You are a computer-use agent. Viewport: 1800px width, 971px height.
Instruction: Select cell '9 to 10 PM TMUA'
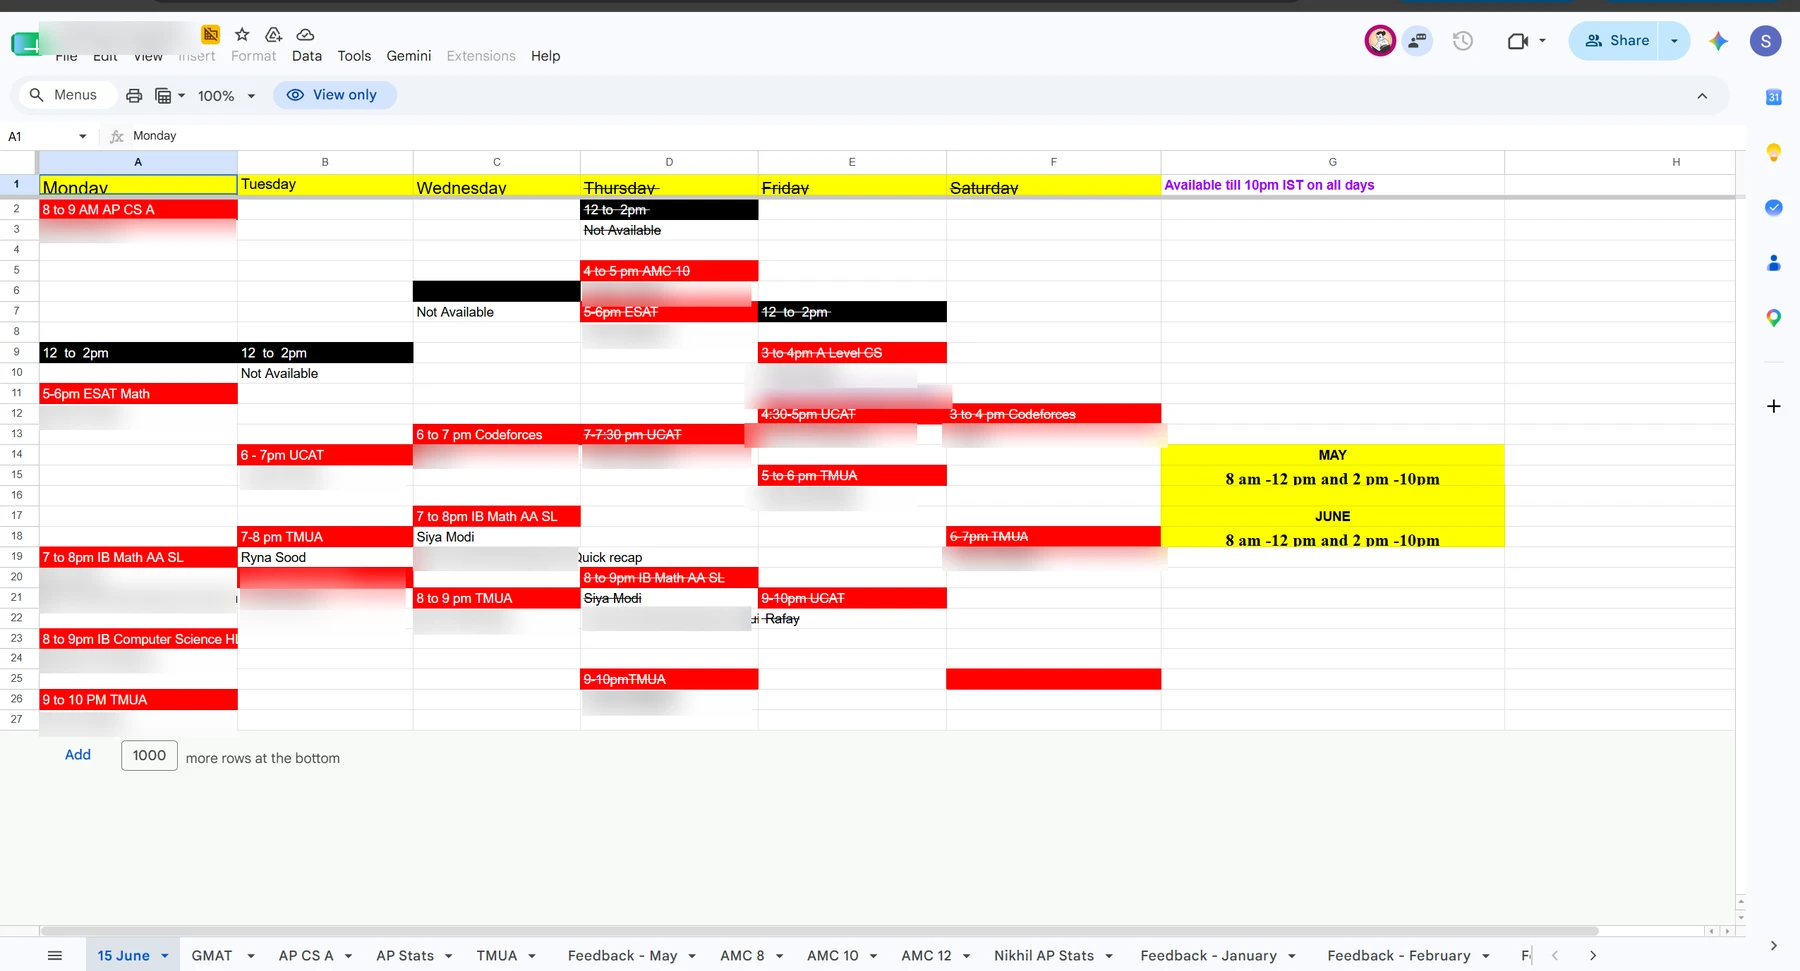coord(138,699)
